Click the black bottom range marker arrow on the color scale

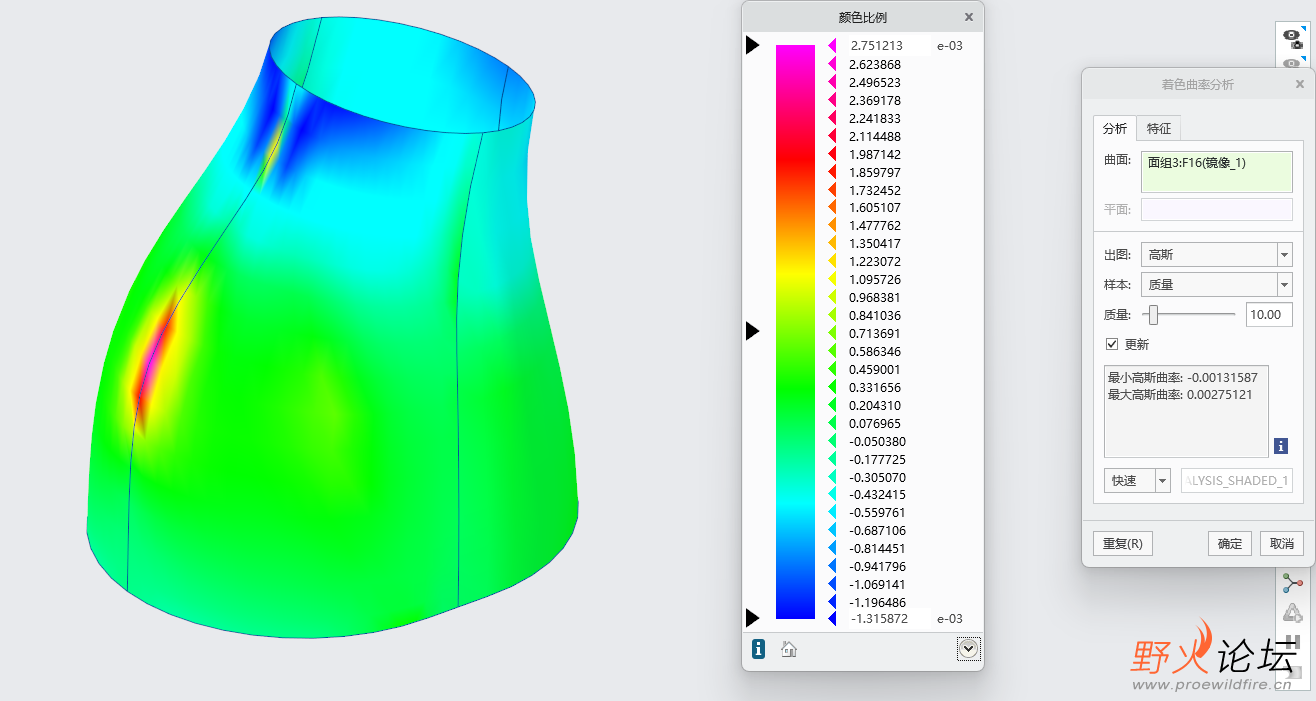(753, 617)
